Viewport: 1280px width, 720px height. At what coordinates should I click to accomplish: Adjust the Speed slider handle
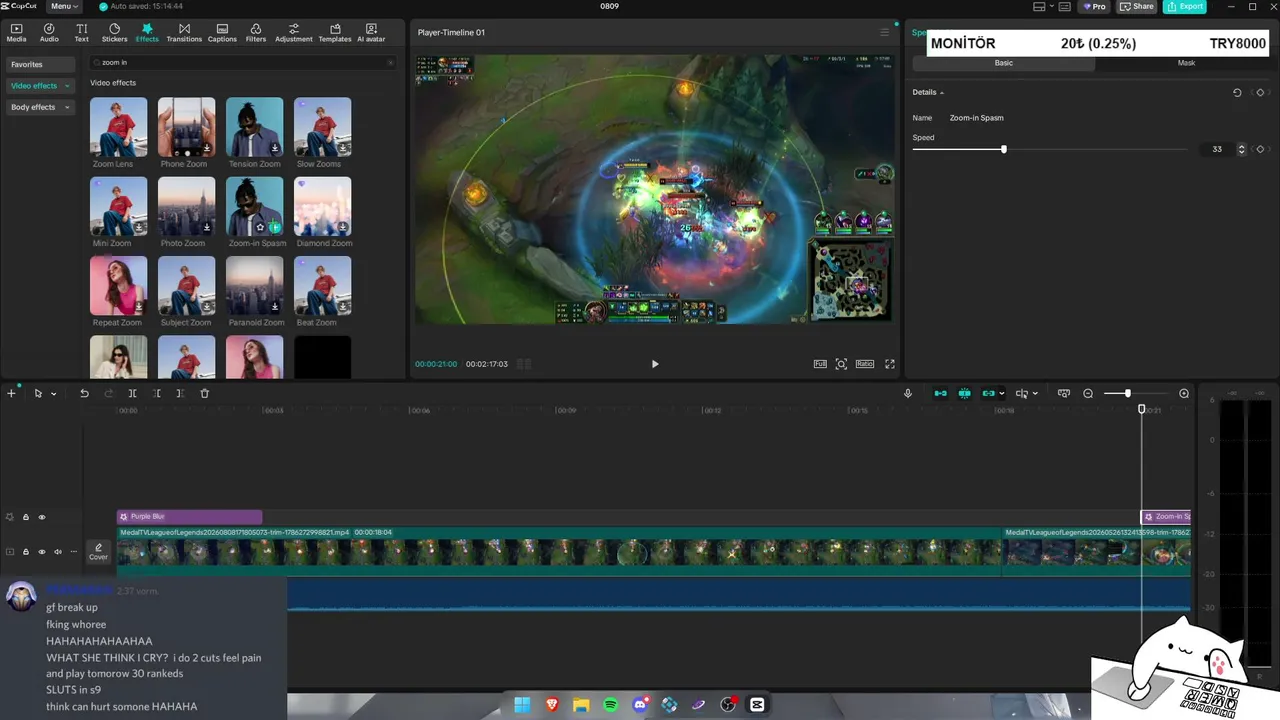coord(1003,149)
